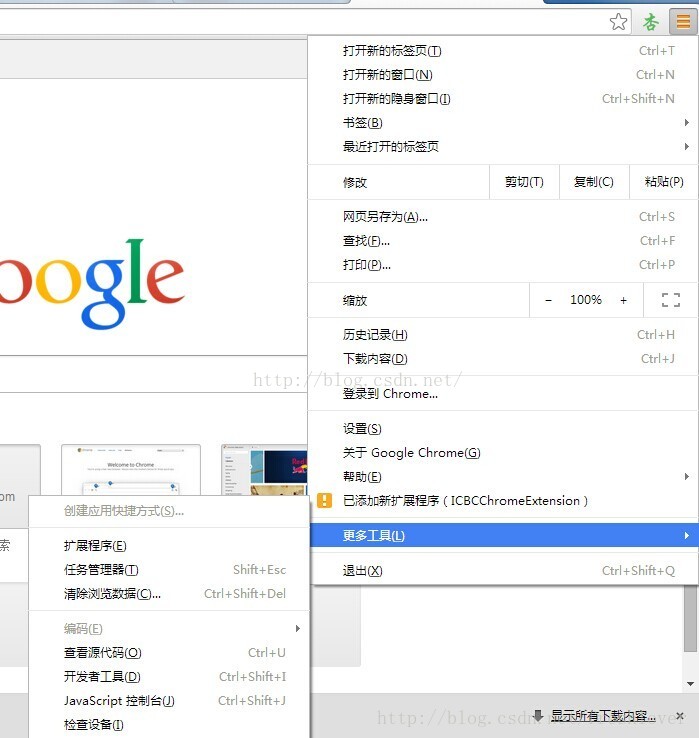The width and height of the screenshot is (699, 738).
Task: Expand the 书签(B) submenu arrow
Action: tap(687, 122)
